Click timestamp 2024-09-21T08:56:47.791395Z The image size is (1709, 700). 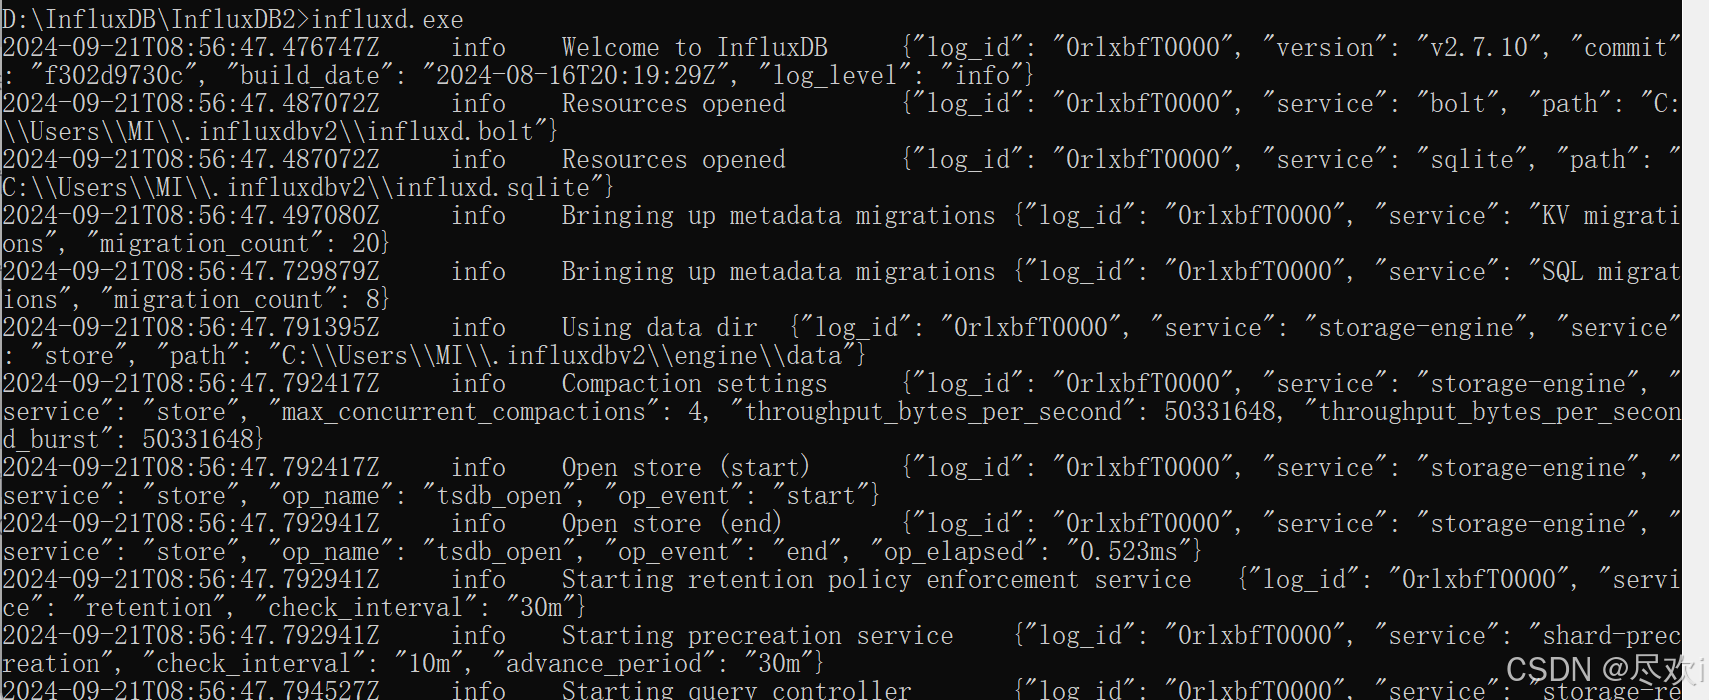pyautogui.click(x=191, y=327)
